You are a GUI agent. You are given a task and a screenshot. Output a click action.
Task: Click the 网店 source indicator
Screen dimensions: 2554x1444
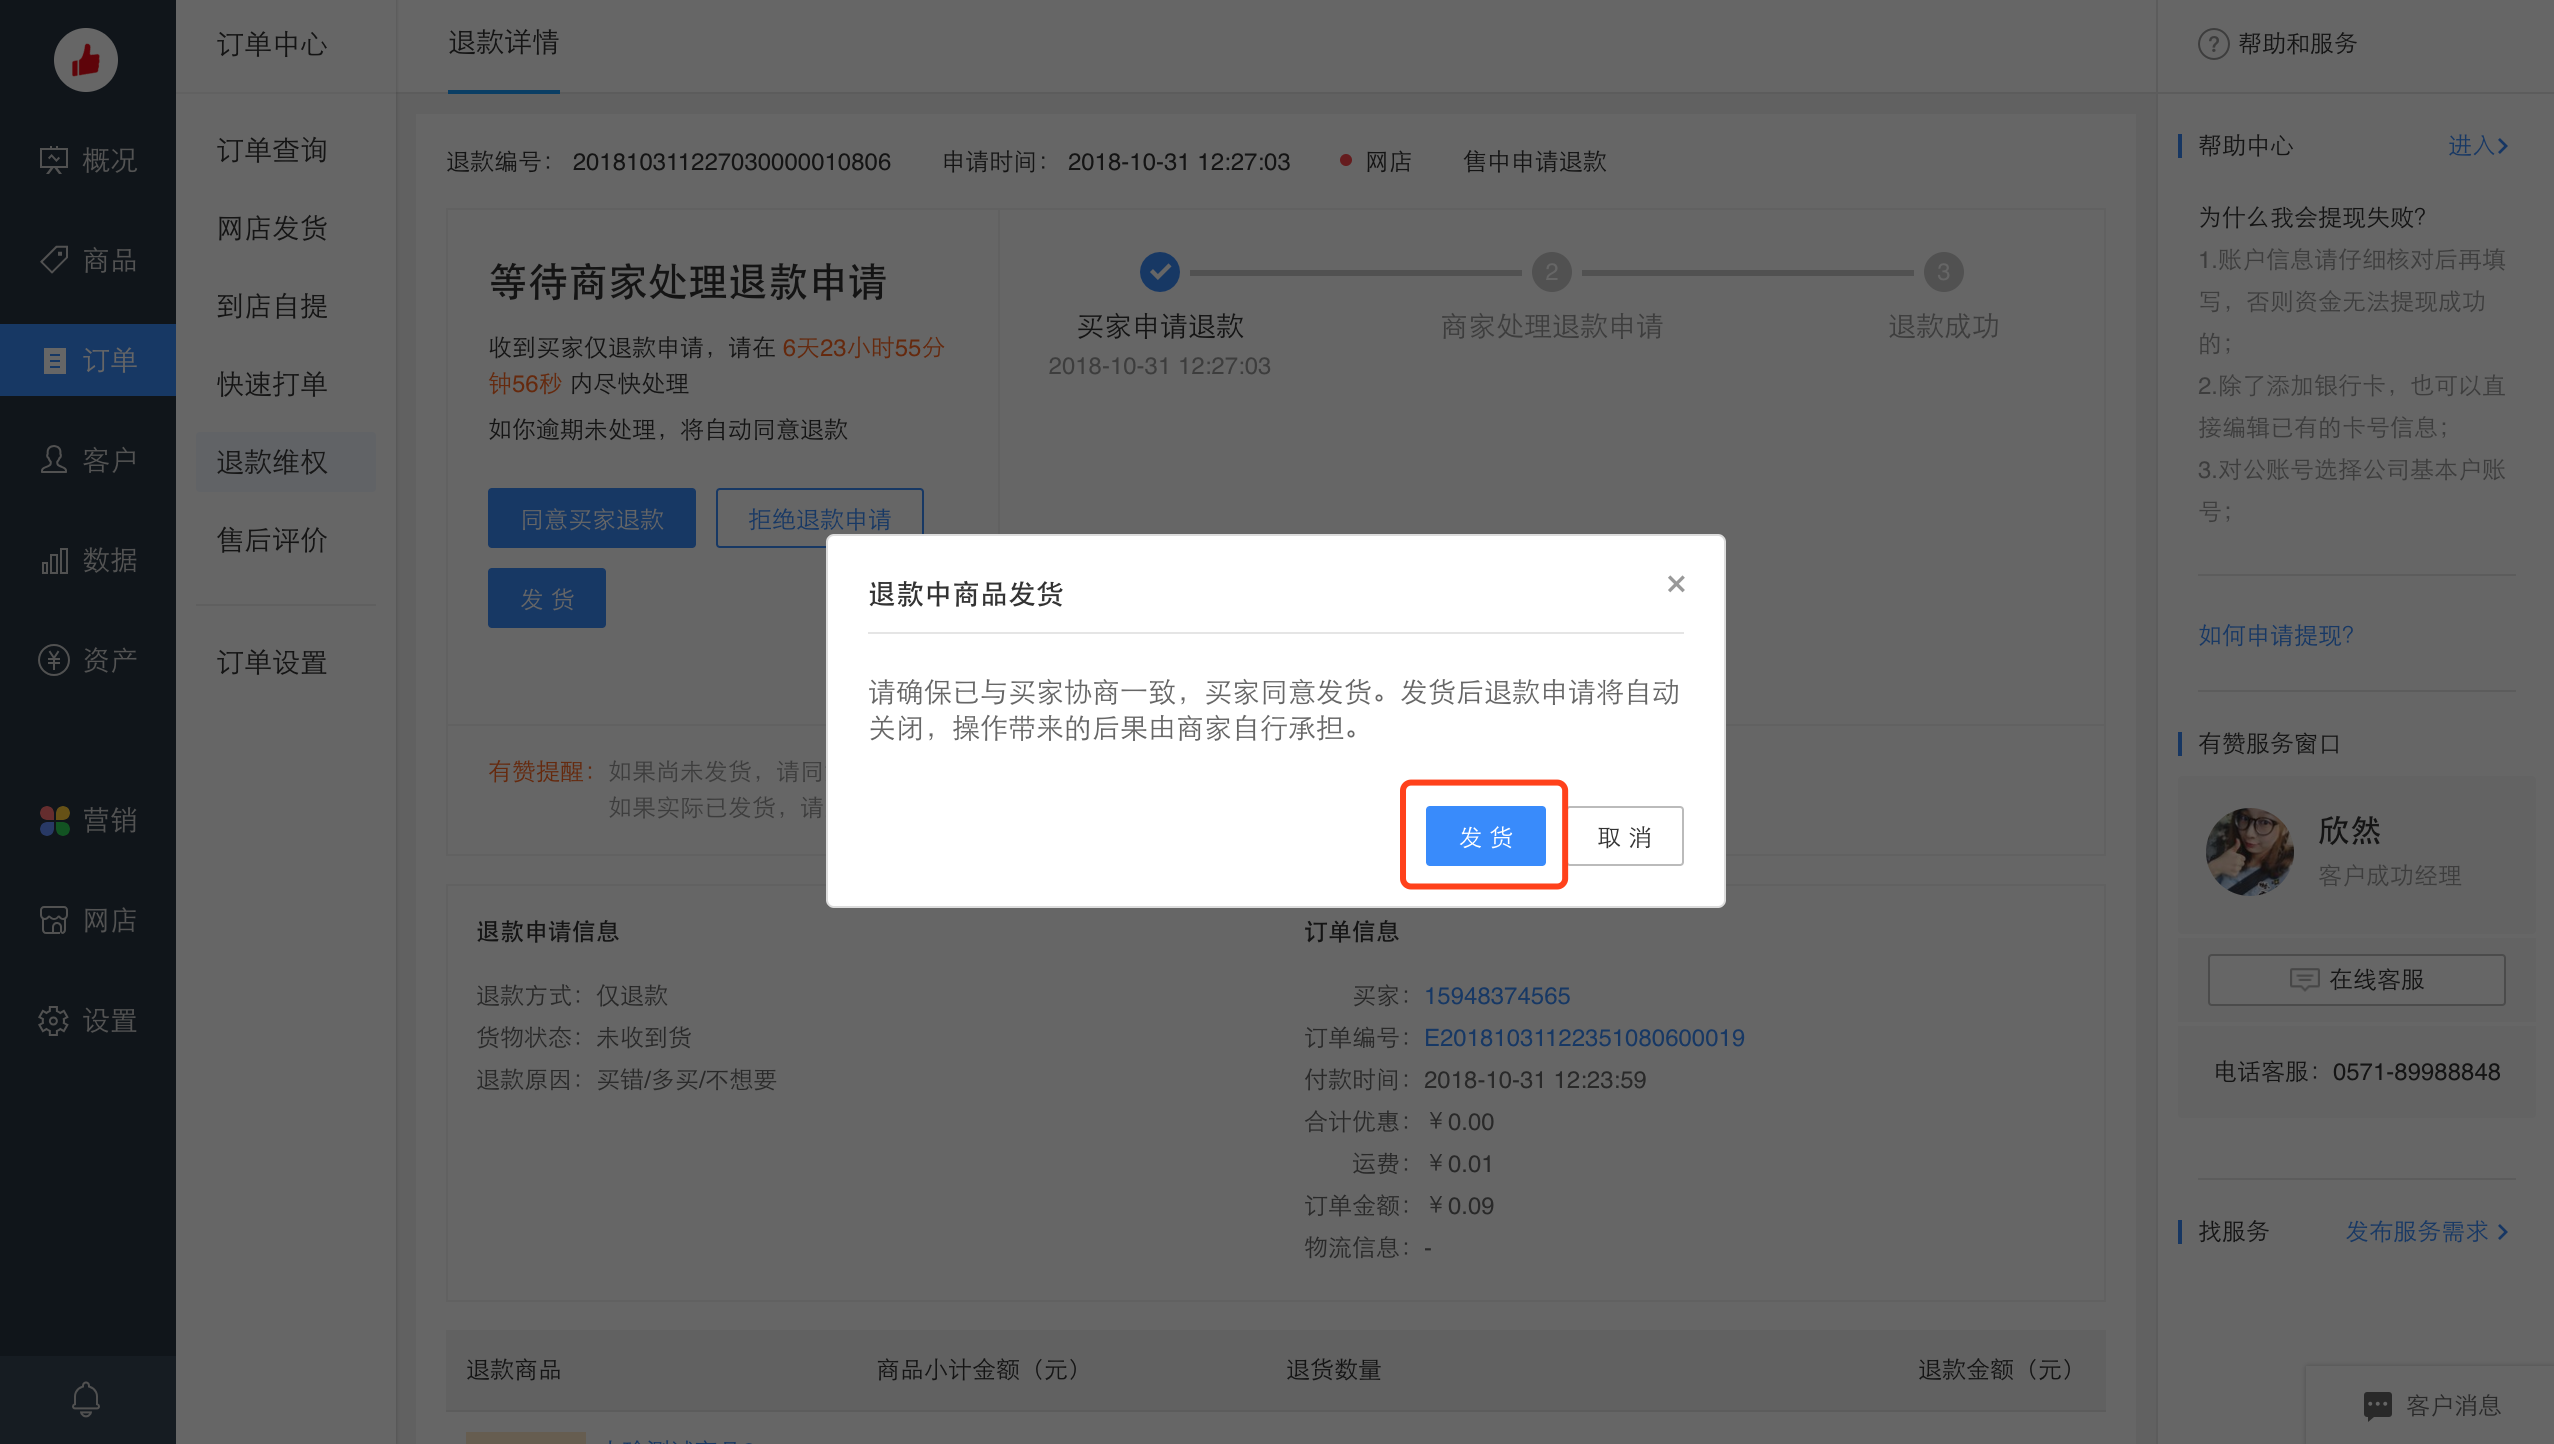[x=1376, y=162]
